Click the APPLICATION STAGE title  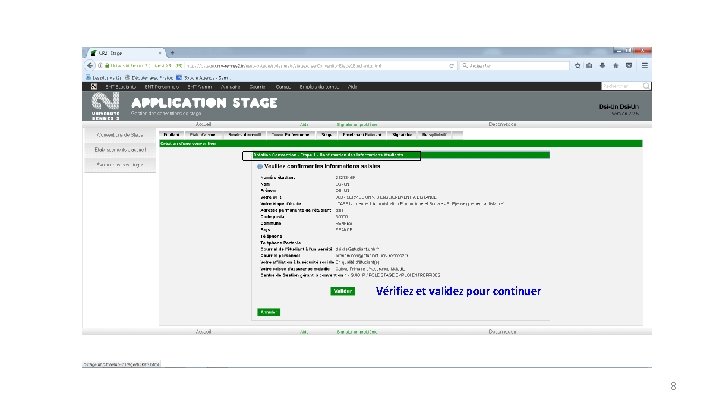[204, 103]
